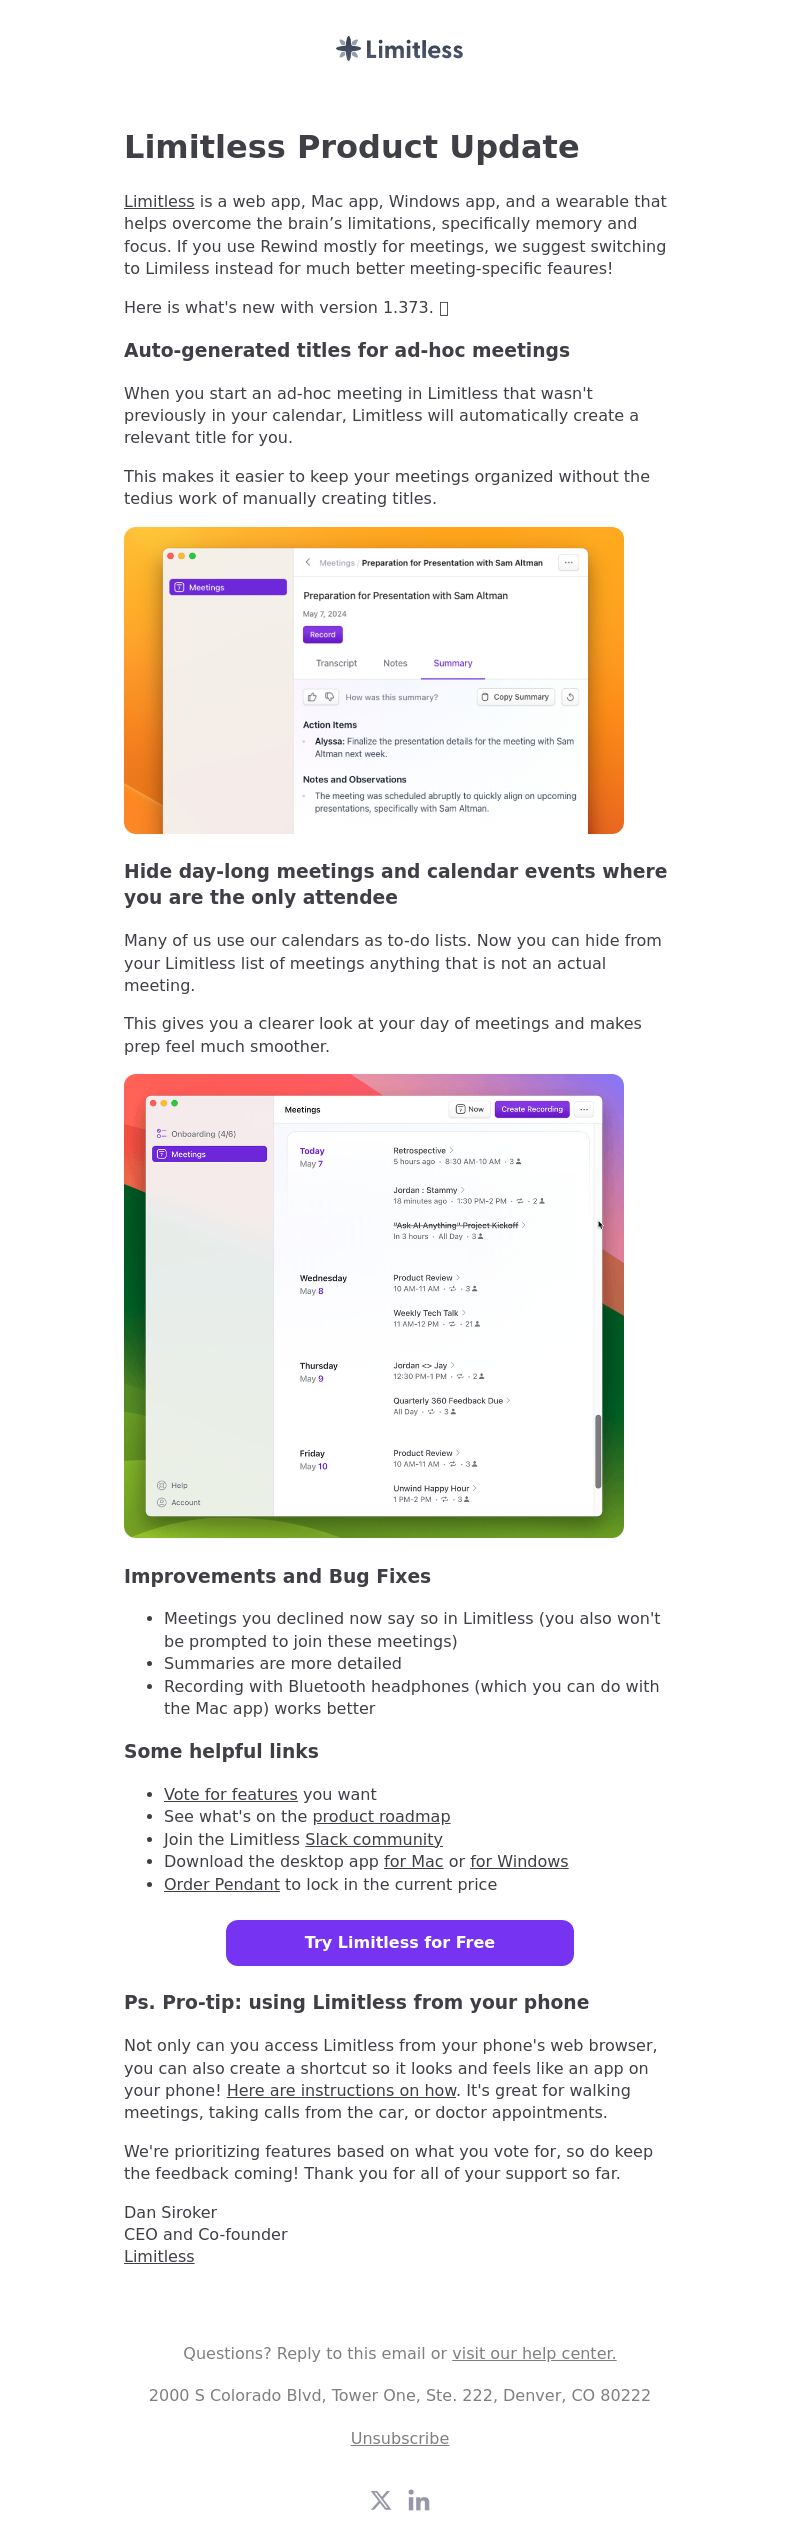
Task: Click the meetings list scrollbar thumb
Action: tap(598, 1450)
